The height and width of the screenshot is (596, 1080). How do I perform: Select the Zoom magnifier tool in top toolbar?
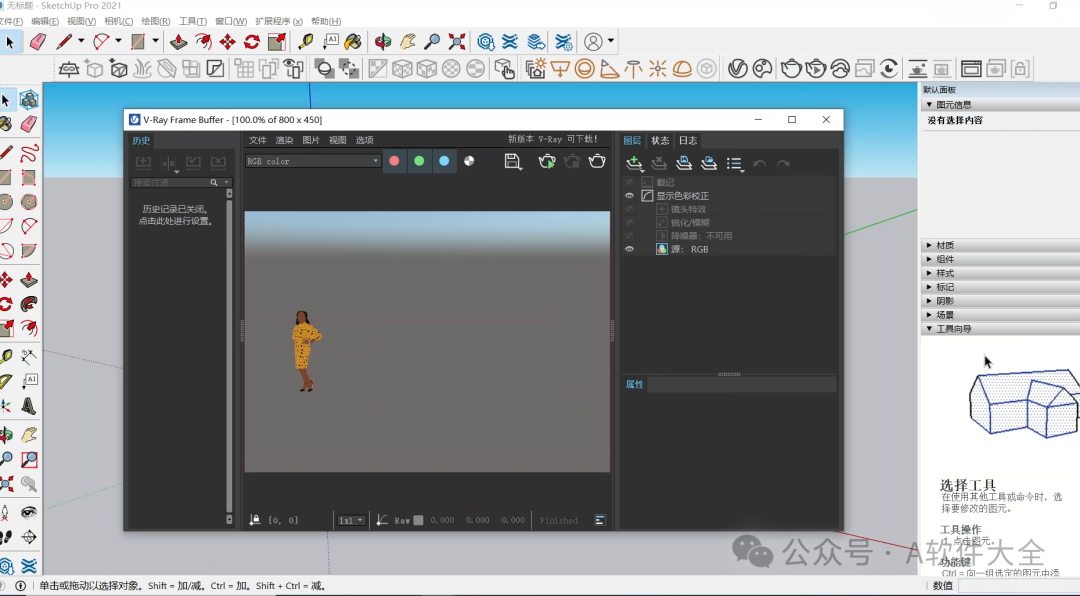432,42
